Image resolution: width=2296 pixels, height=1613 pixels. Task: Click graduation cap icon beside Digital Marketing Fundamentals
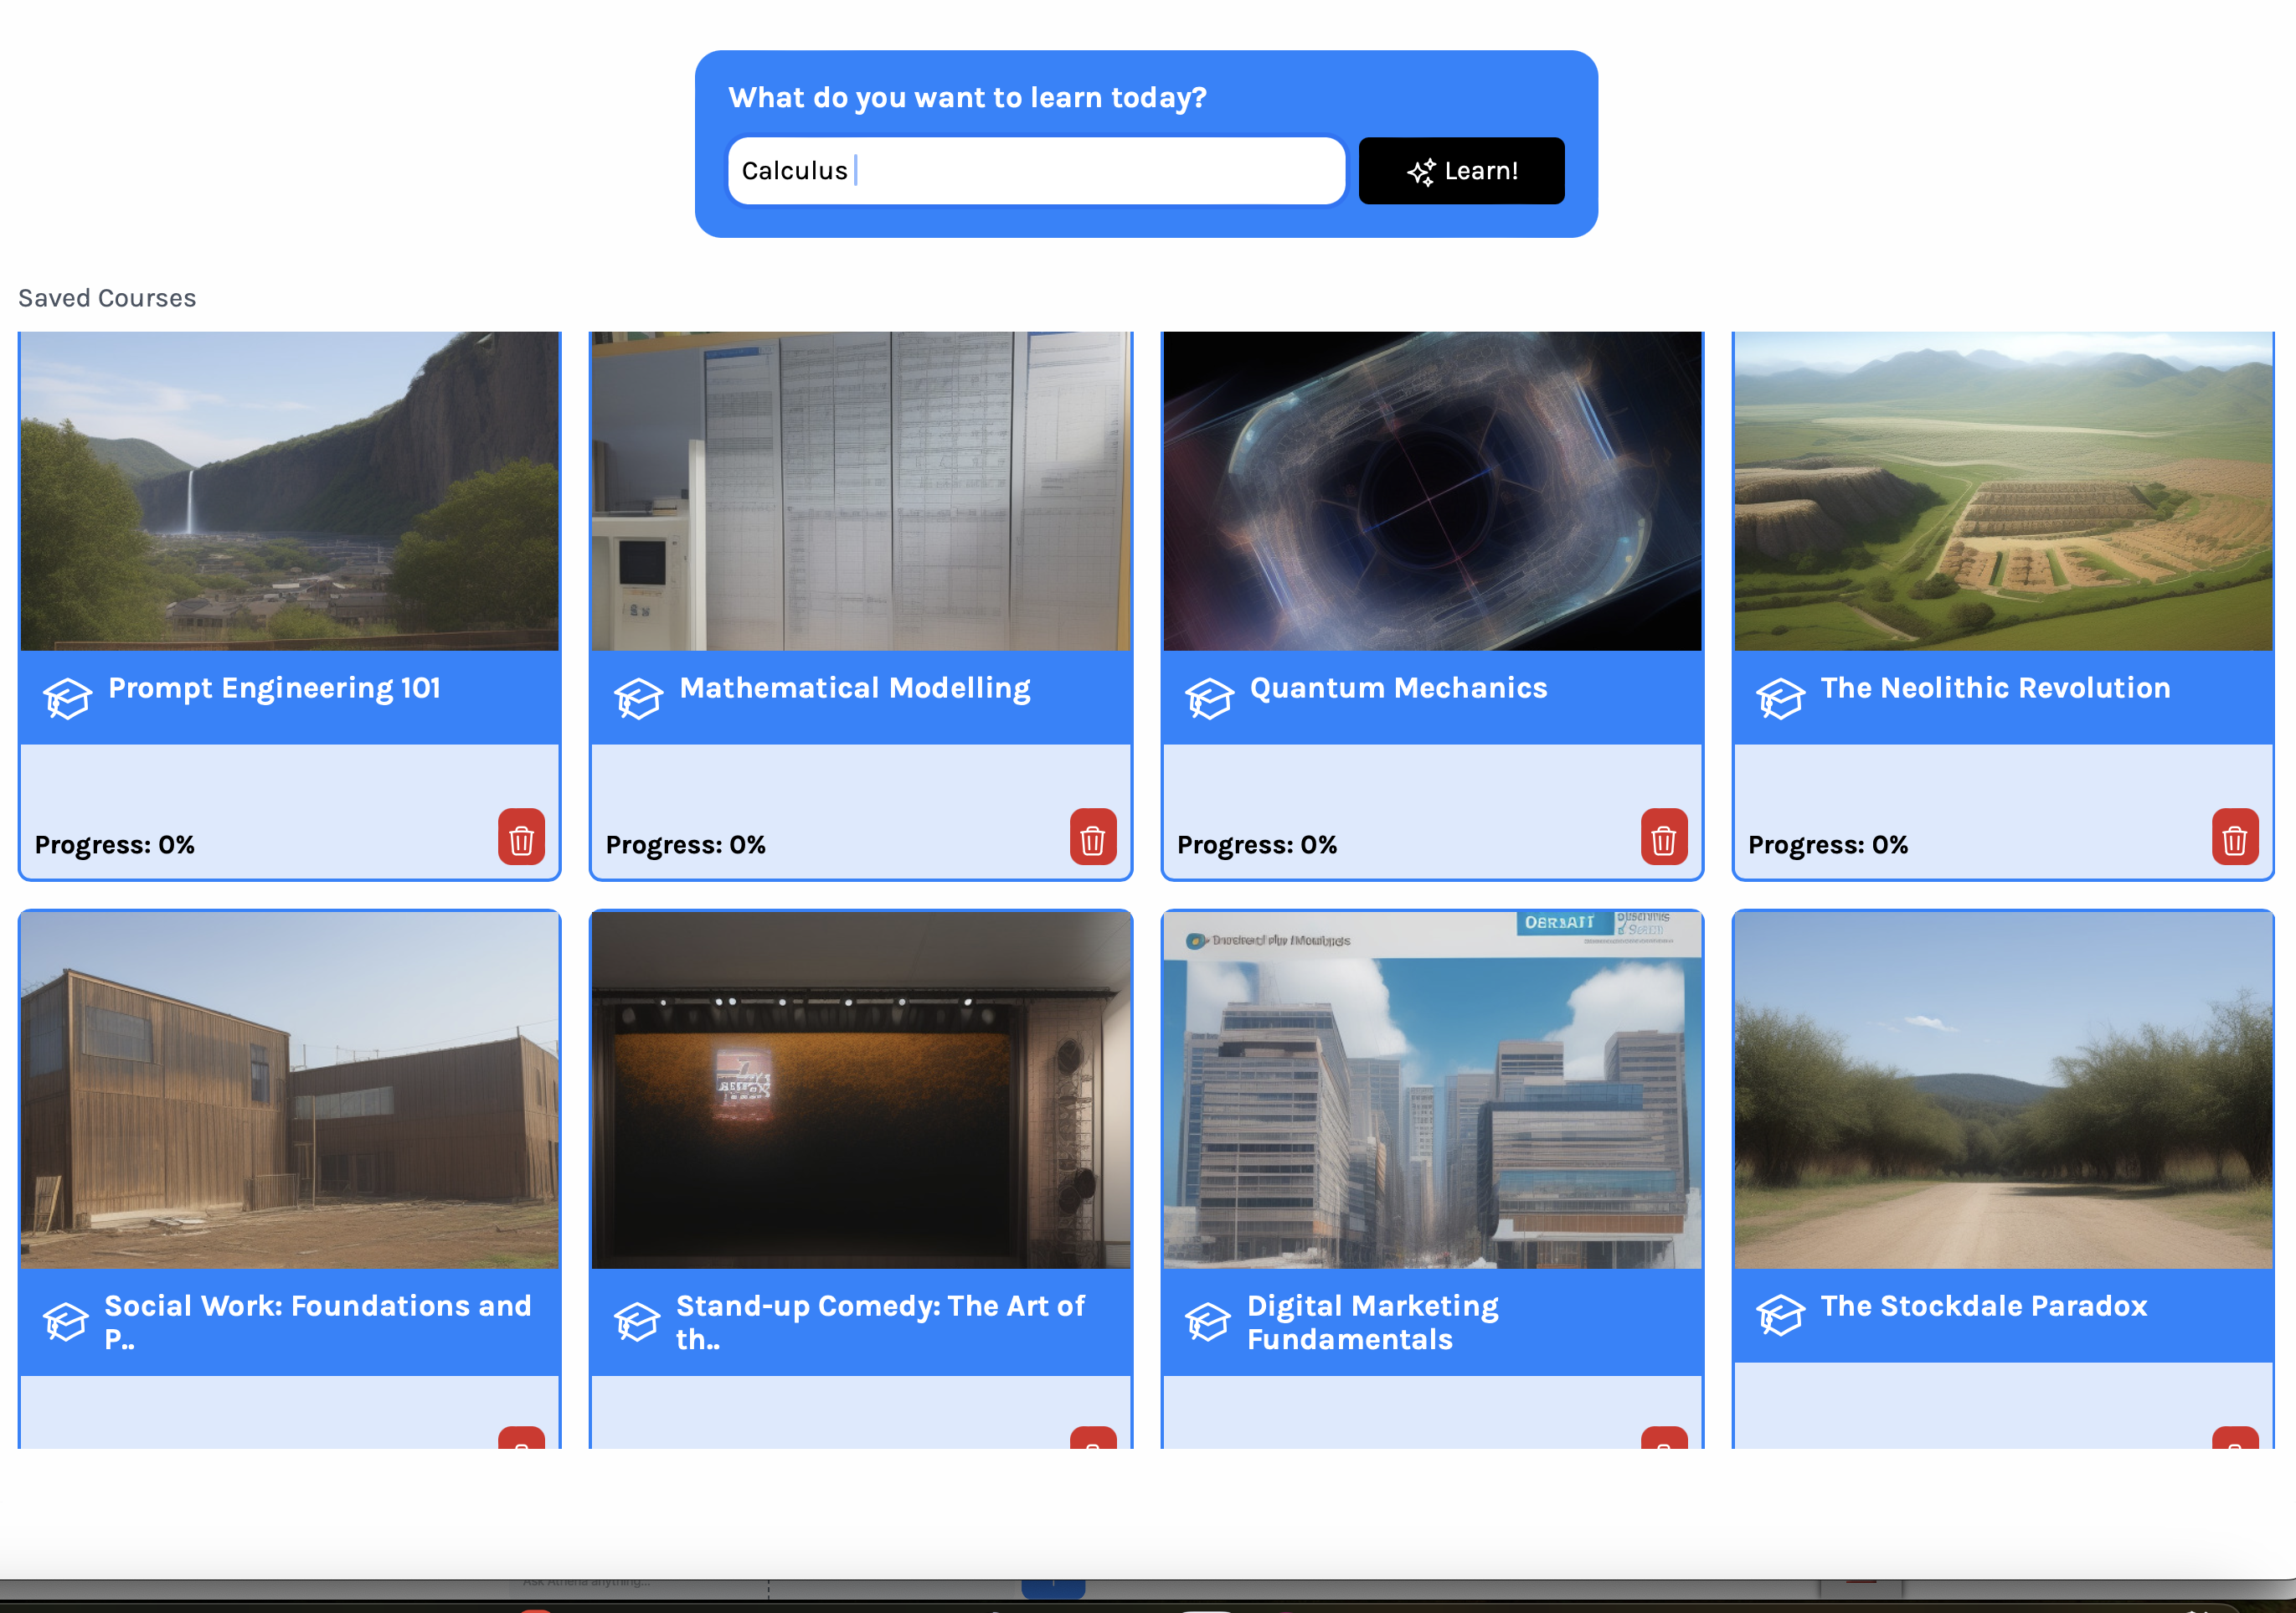coord(1207,1322)
